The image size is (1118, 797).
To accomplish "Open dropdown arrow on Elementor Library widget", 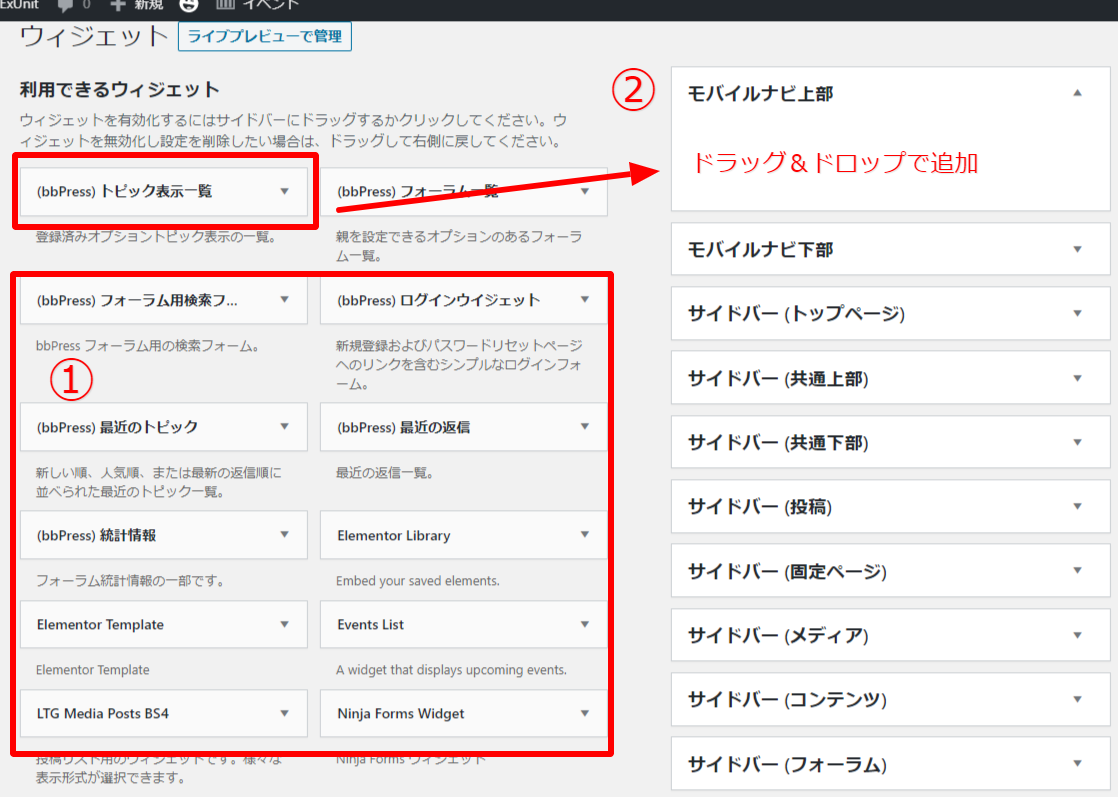I will pos(585,535).
